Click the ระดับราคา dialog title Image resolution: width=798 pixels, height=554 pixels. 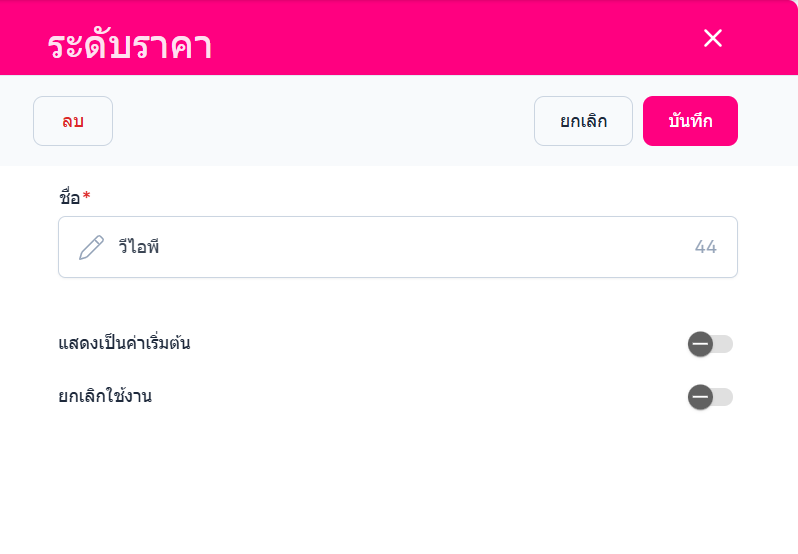click(129, 46)
